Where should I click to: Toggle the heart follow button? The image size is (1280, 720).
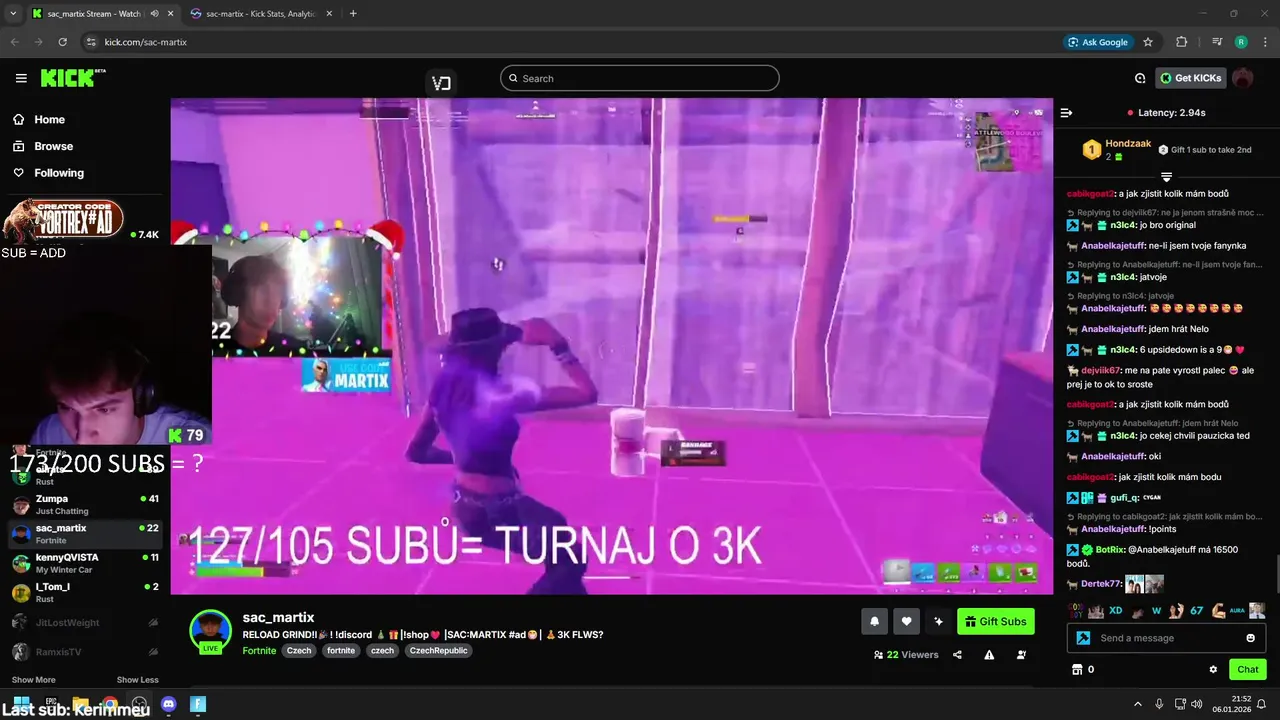coord(906,621)
